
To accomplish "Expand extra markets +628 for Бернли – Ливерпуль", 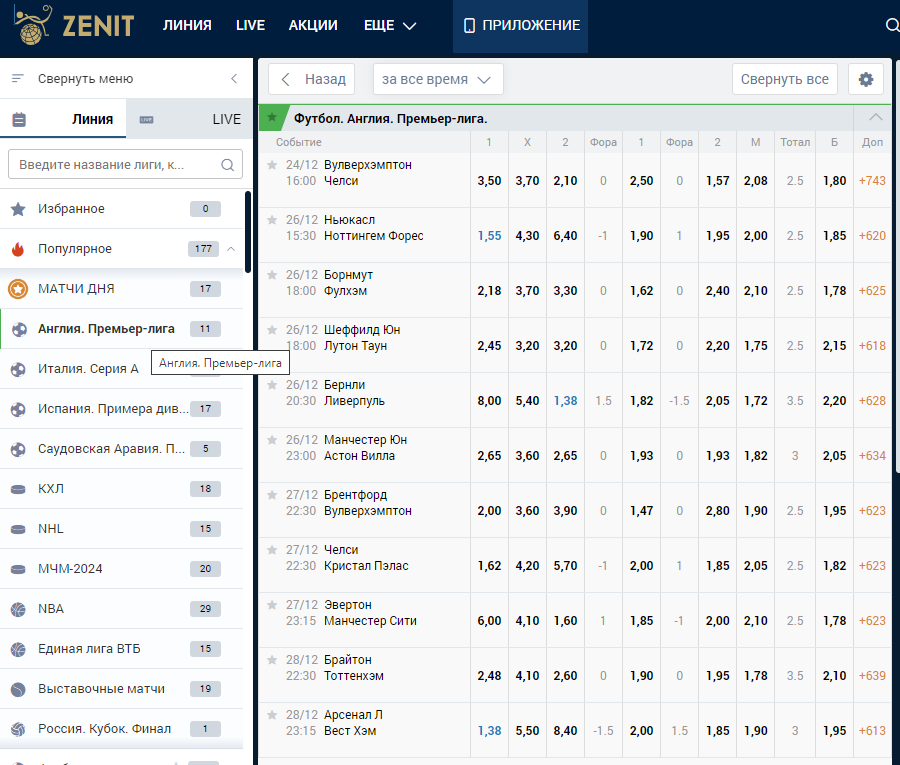I will point(872,401).
